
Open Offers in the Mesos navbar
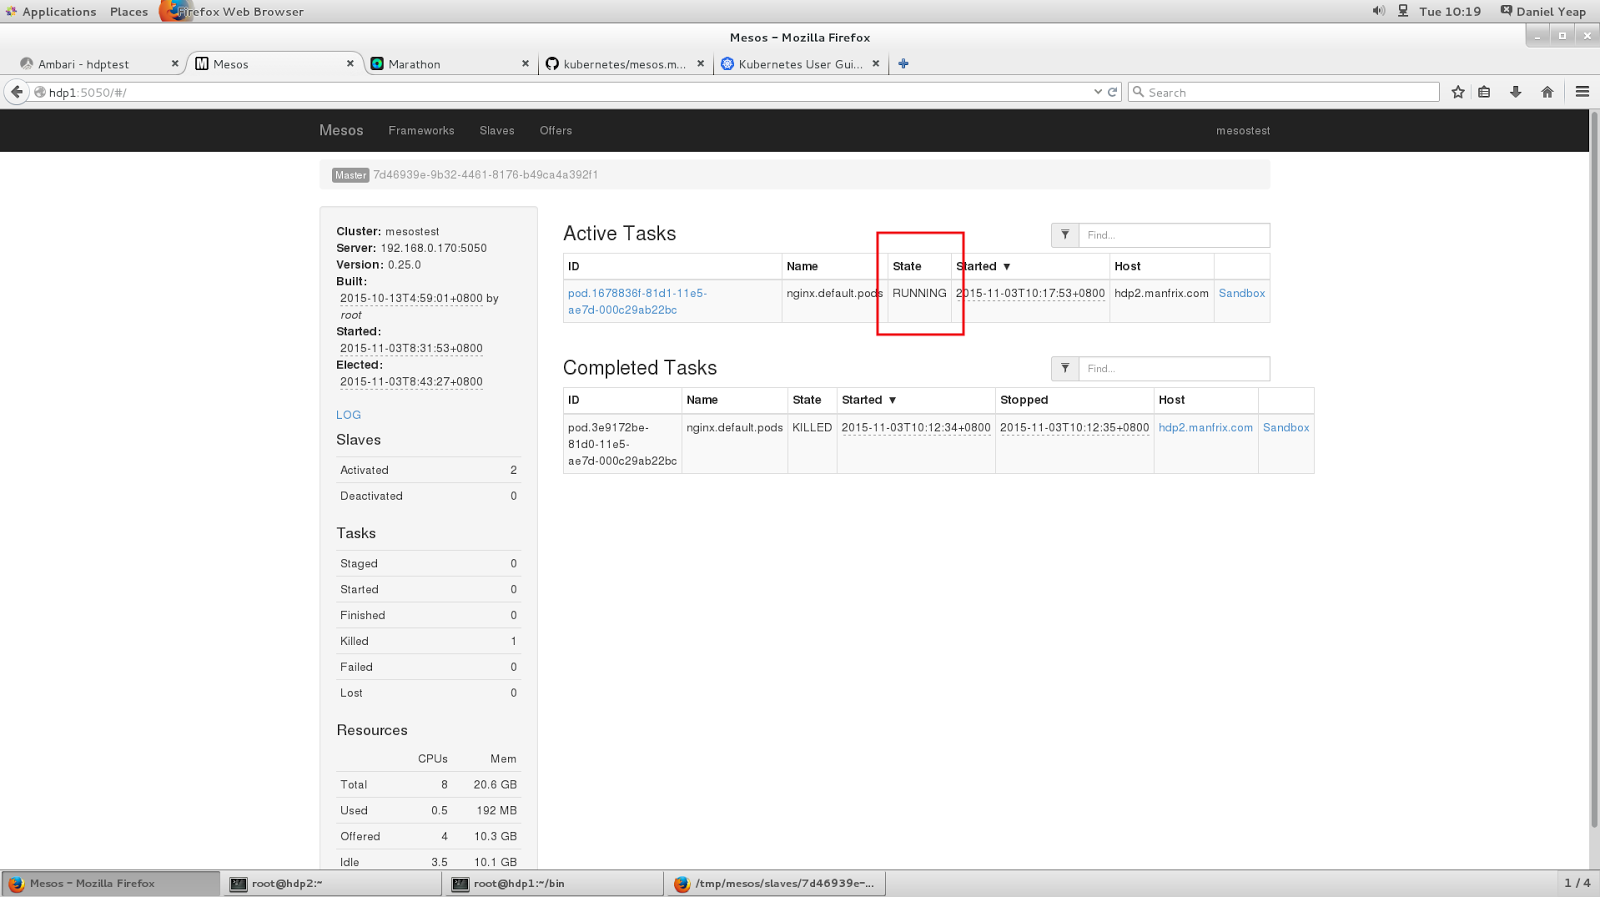click(556, 131)
